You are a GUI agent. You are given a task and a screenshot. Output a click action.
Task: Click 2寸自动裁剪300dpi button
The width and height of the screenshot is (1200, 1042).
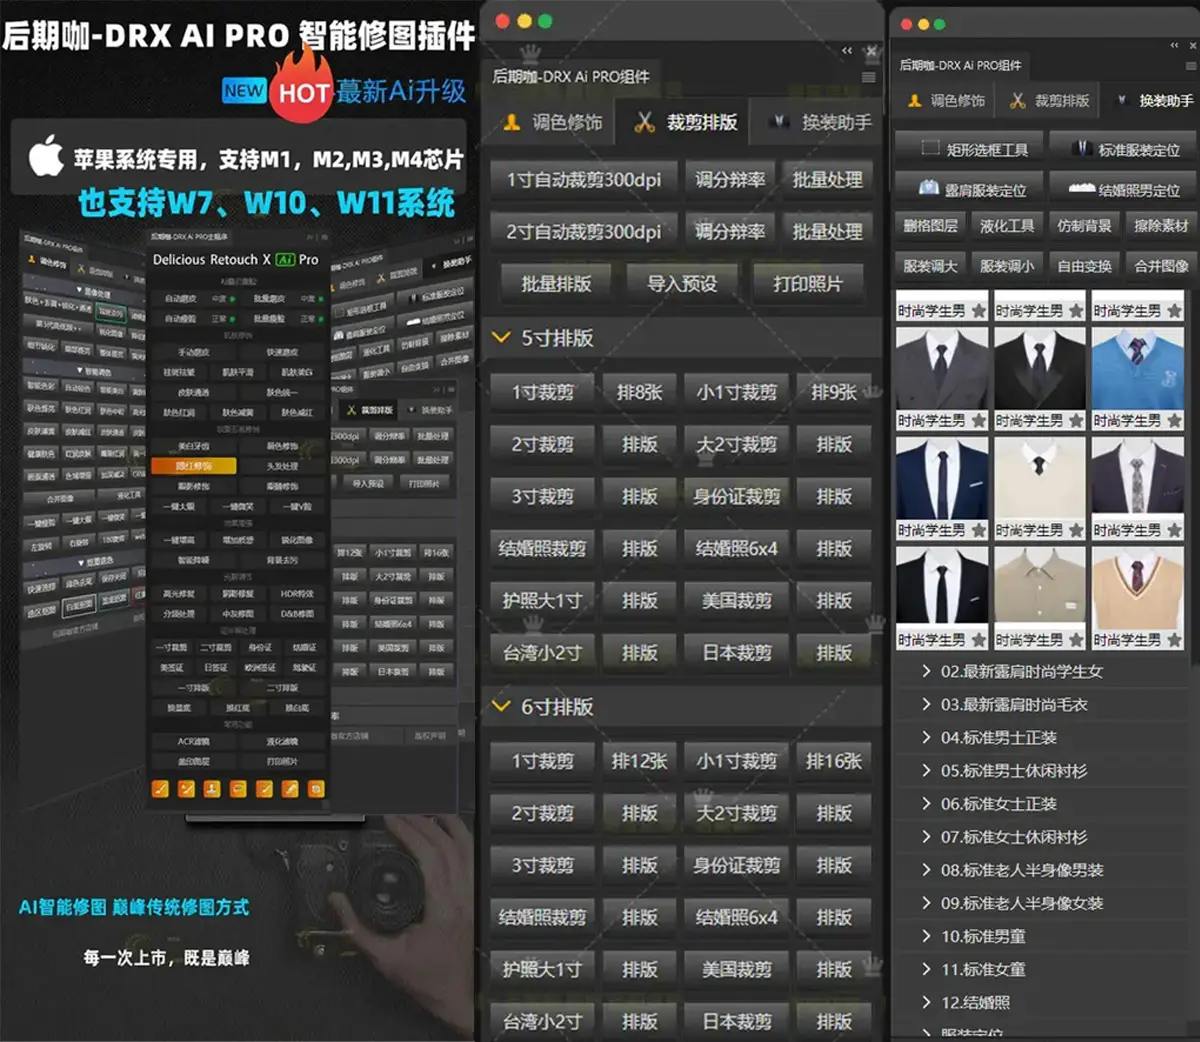point(583,232)
